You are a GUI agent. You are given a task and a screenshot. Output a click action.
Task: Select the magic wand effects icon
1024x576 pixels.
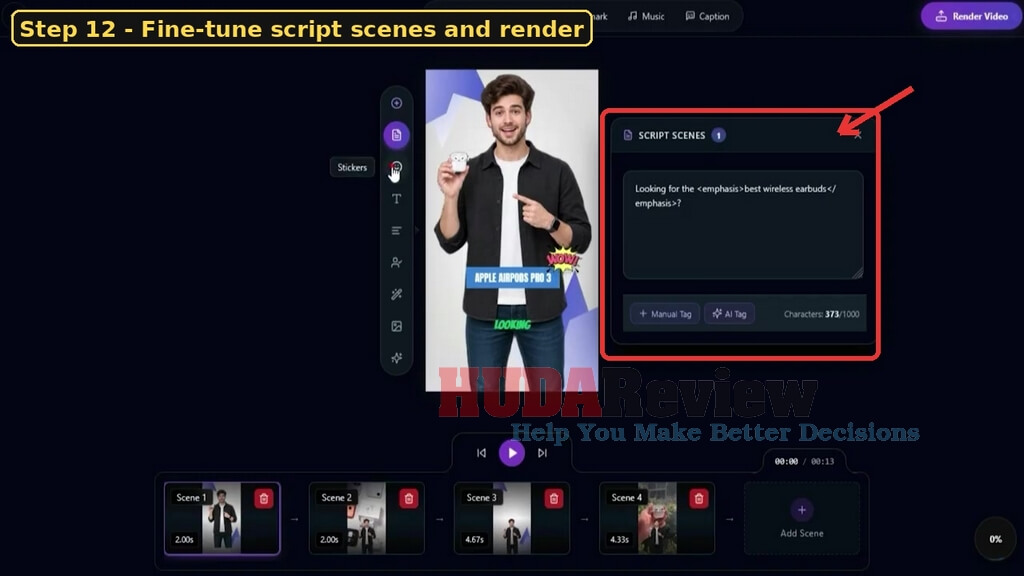(396, 295)
